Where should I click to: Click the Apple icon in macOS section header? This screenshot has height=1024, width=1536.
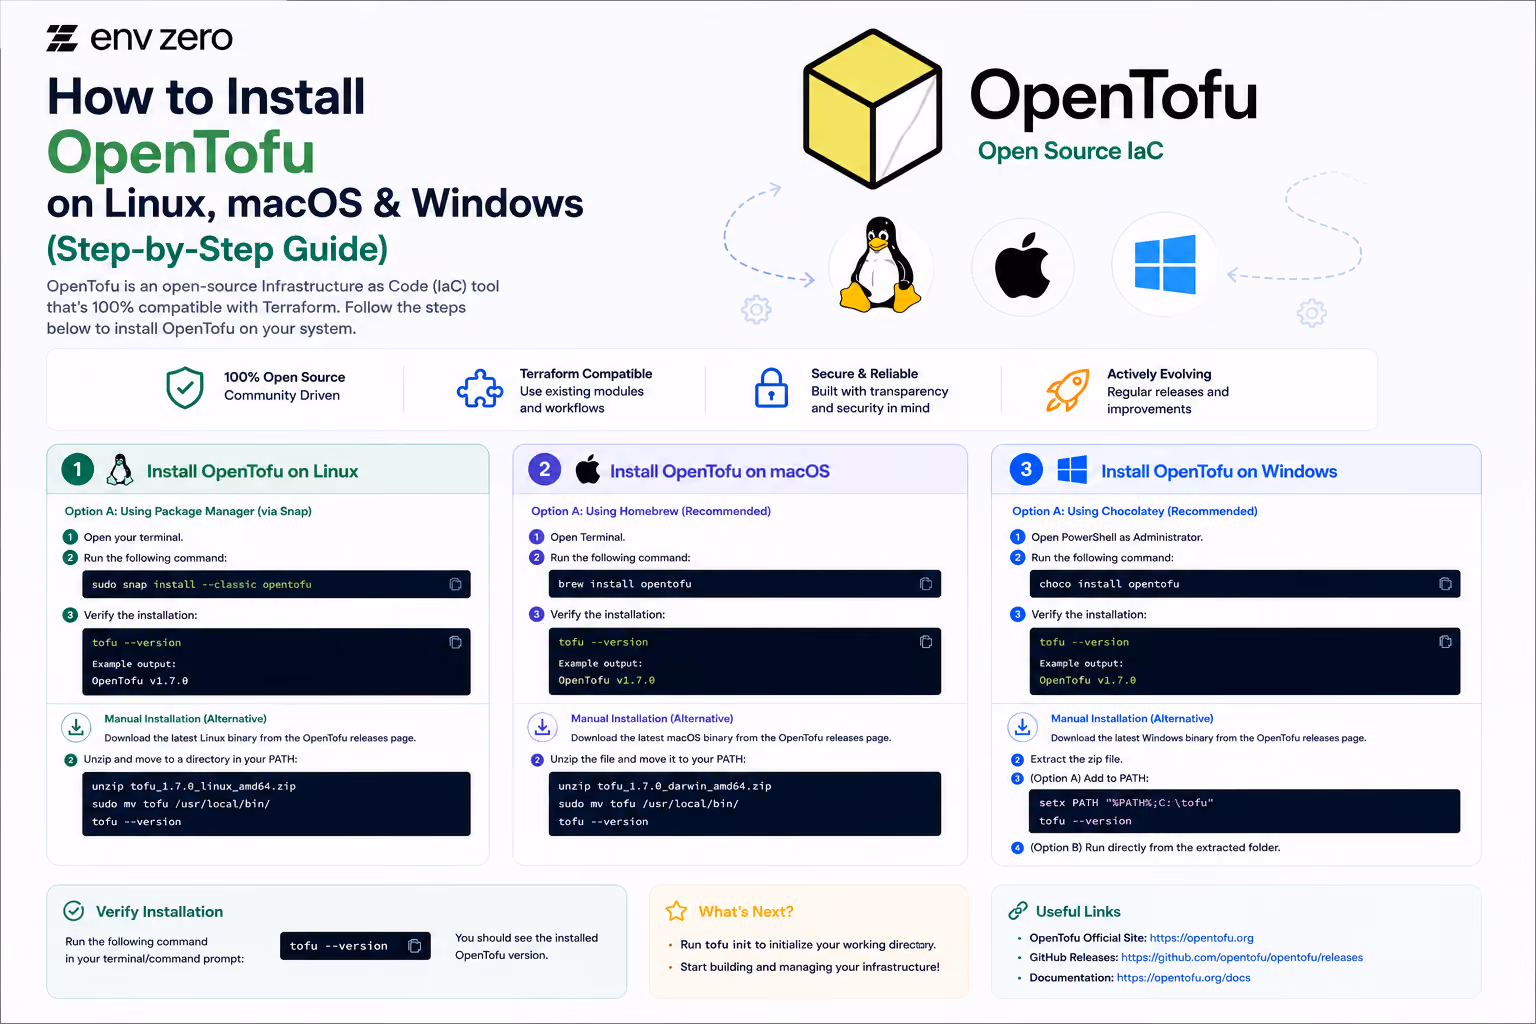coord(588,469)
